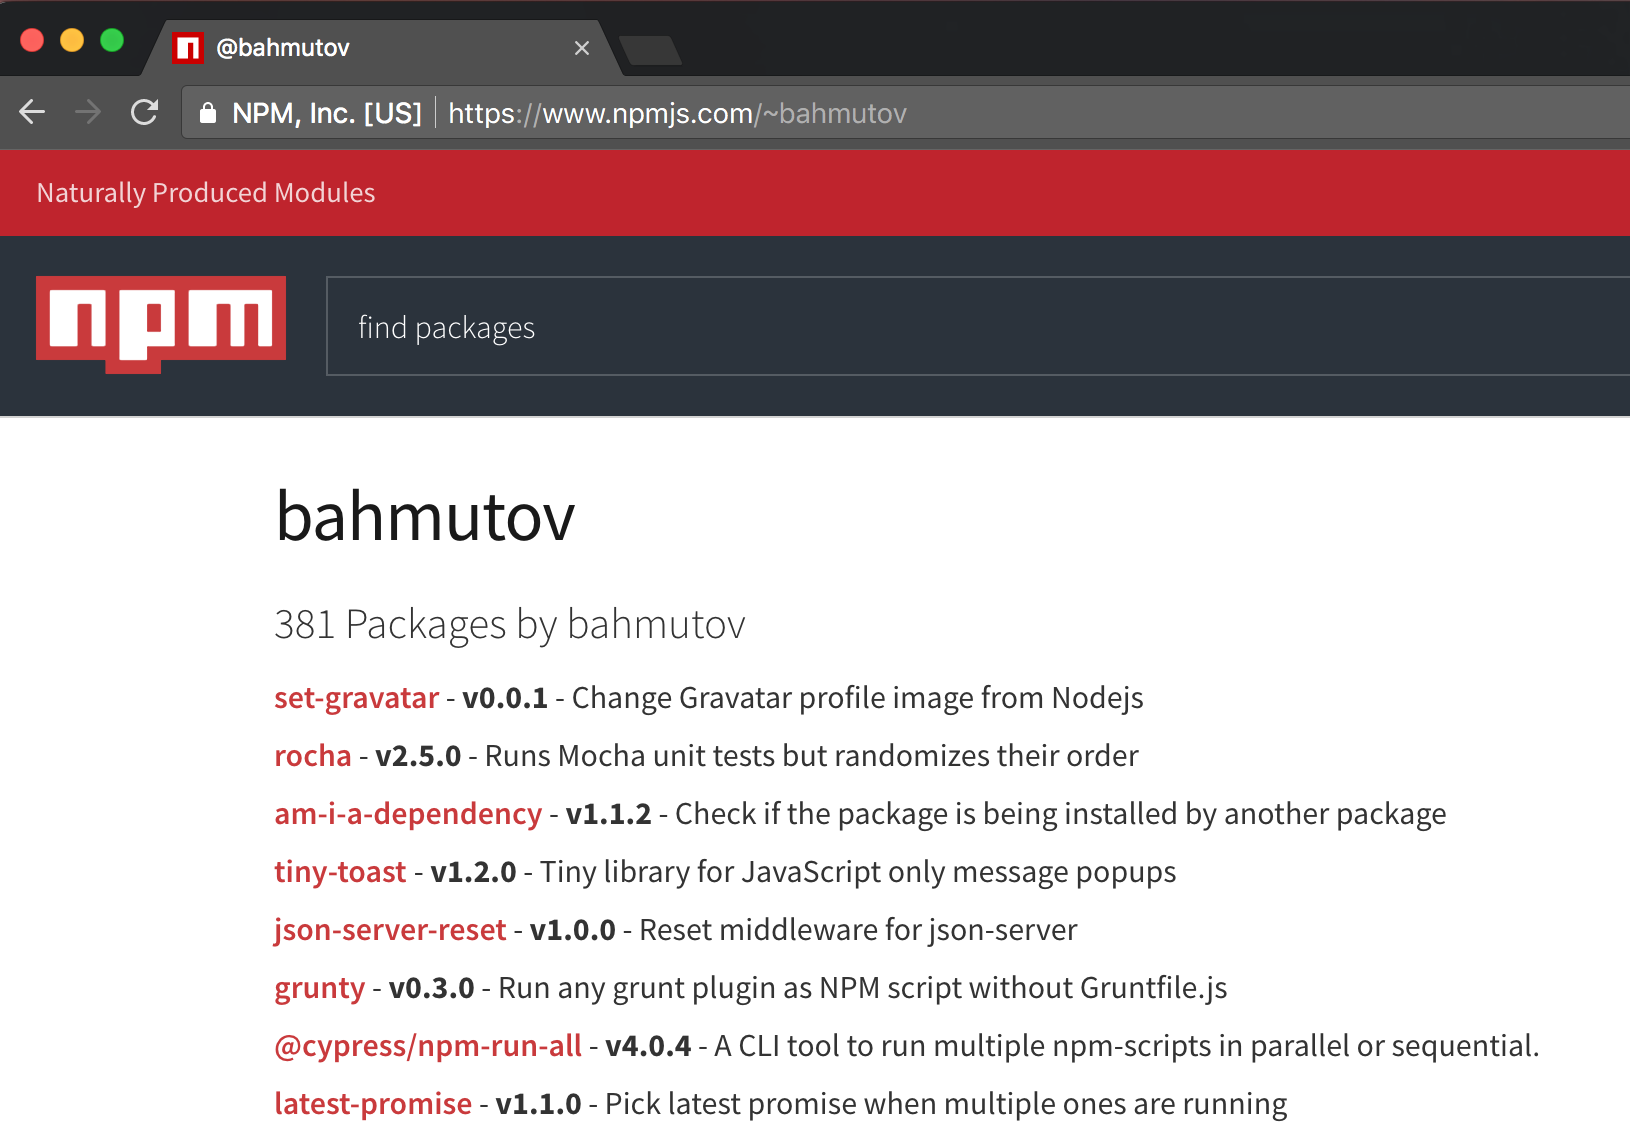The width and height of the screenshot is (1630, 1134).
Task: Click the v0.0.1 version of set-gravatar
Action: pos(505,698)
